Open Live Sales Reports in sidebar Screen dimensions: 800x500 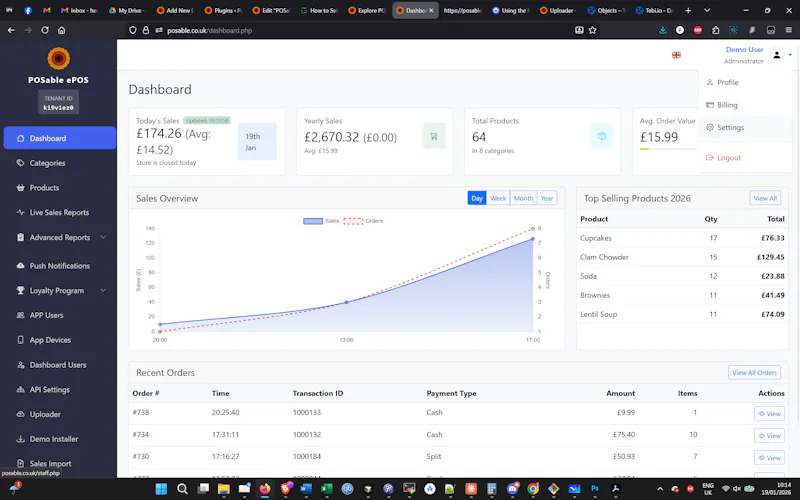pyautogui.click(x=59, y=212)
